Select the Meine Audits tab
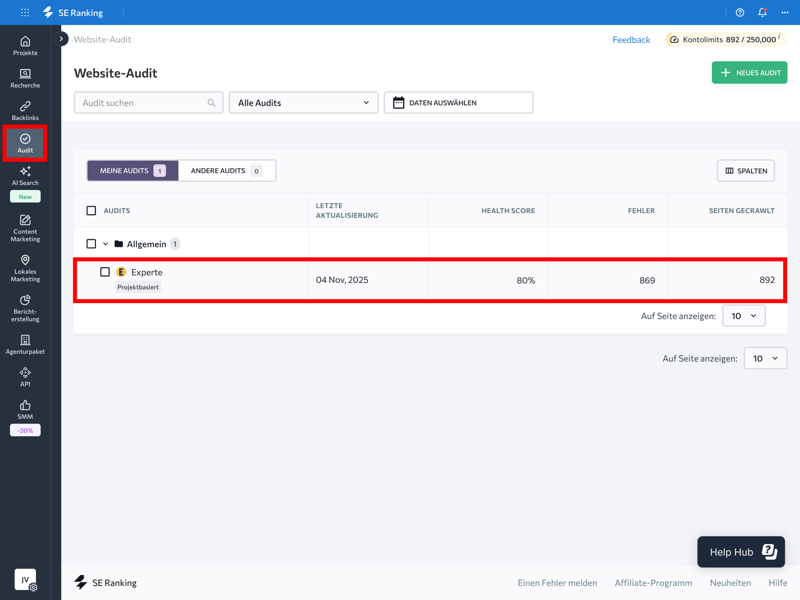 (x=132, y=171)
